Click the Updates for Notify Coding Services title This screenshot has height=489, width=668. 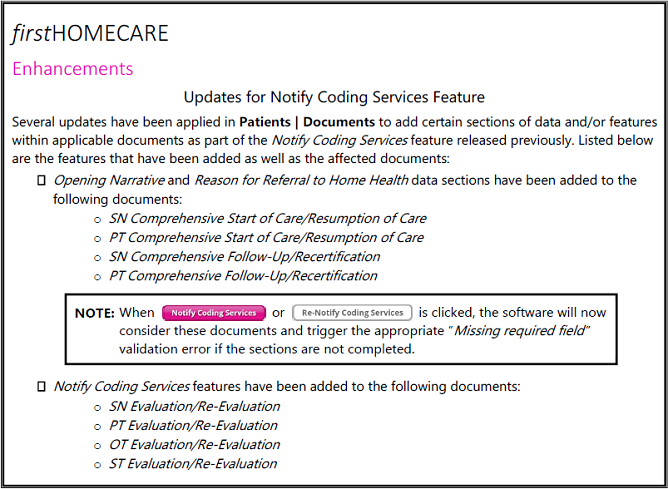point(334,97)
